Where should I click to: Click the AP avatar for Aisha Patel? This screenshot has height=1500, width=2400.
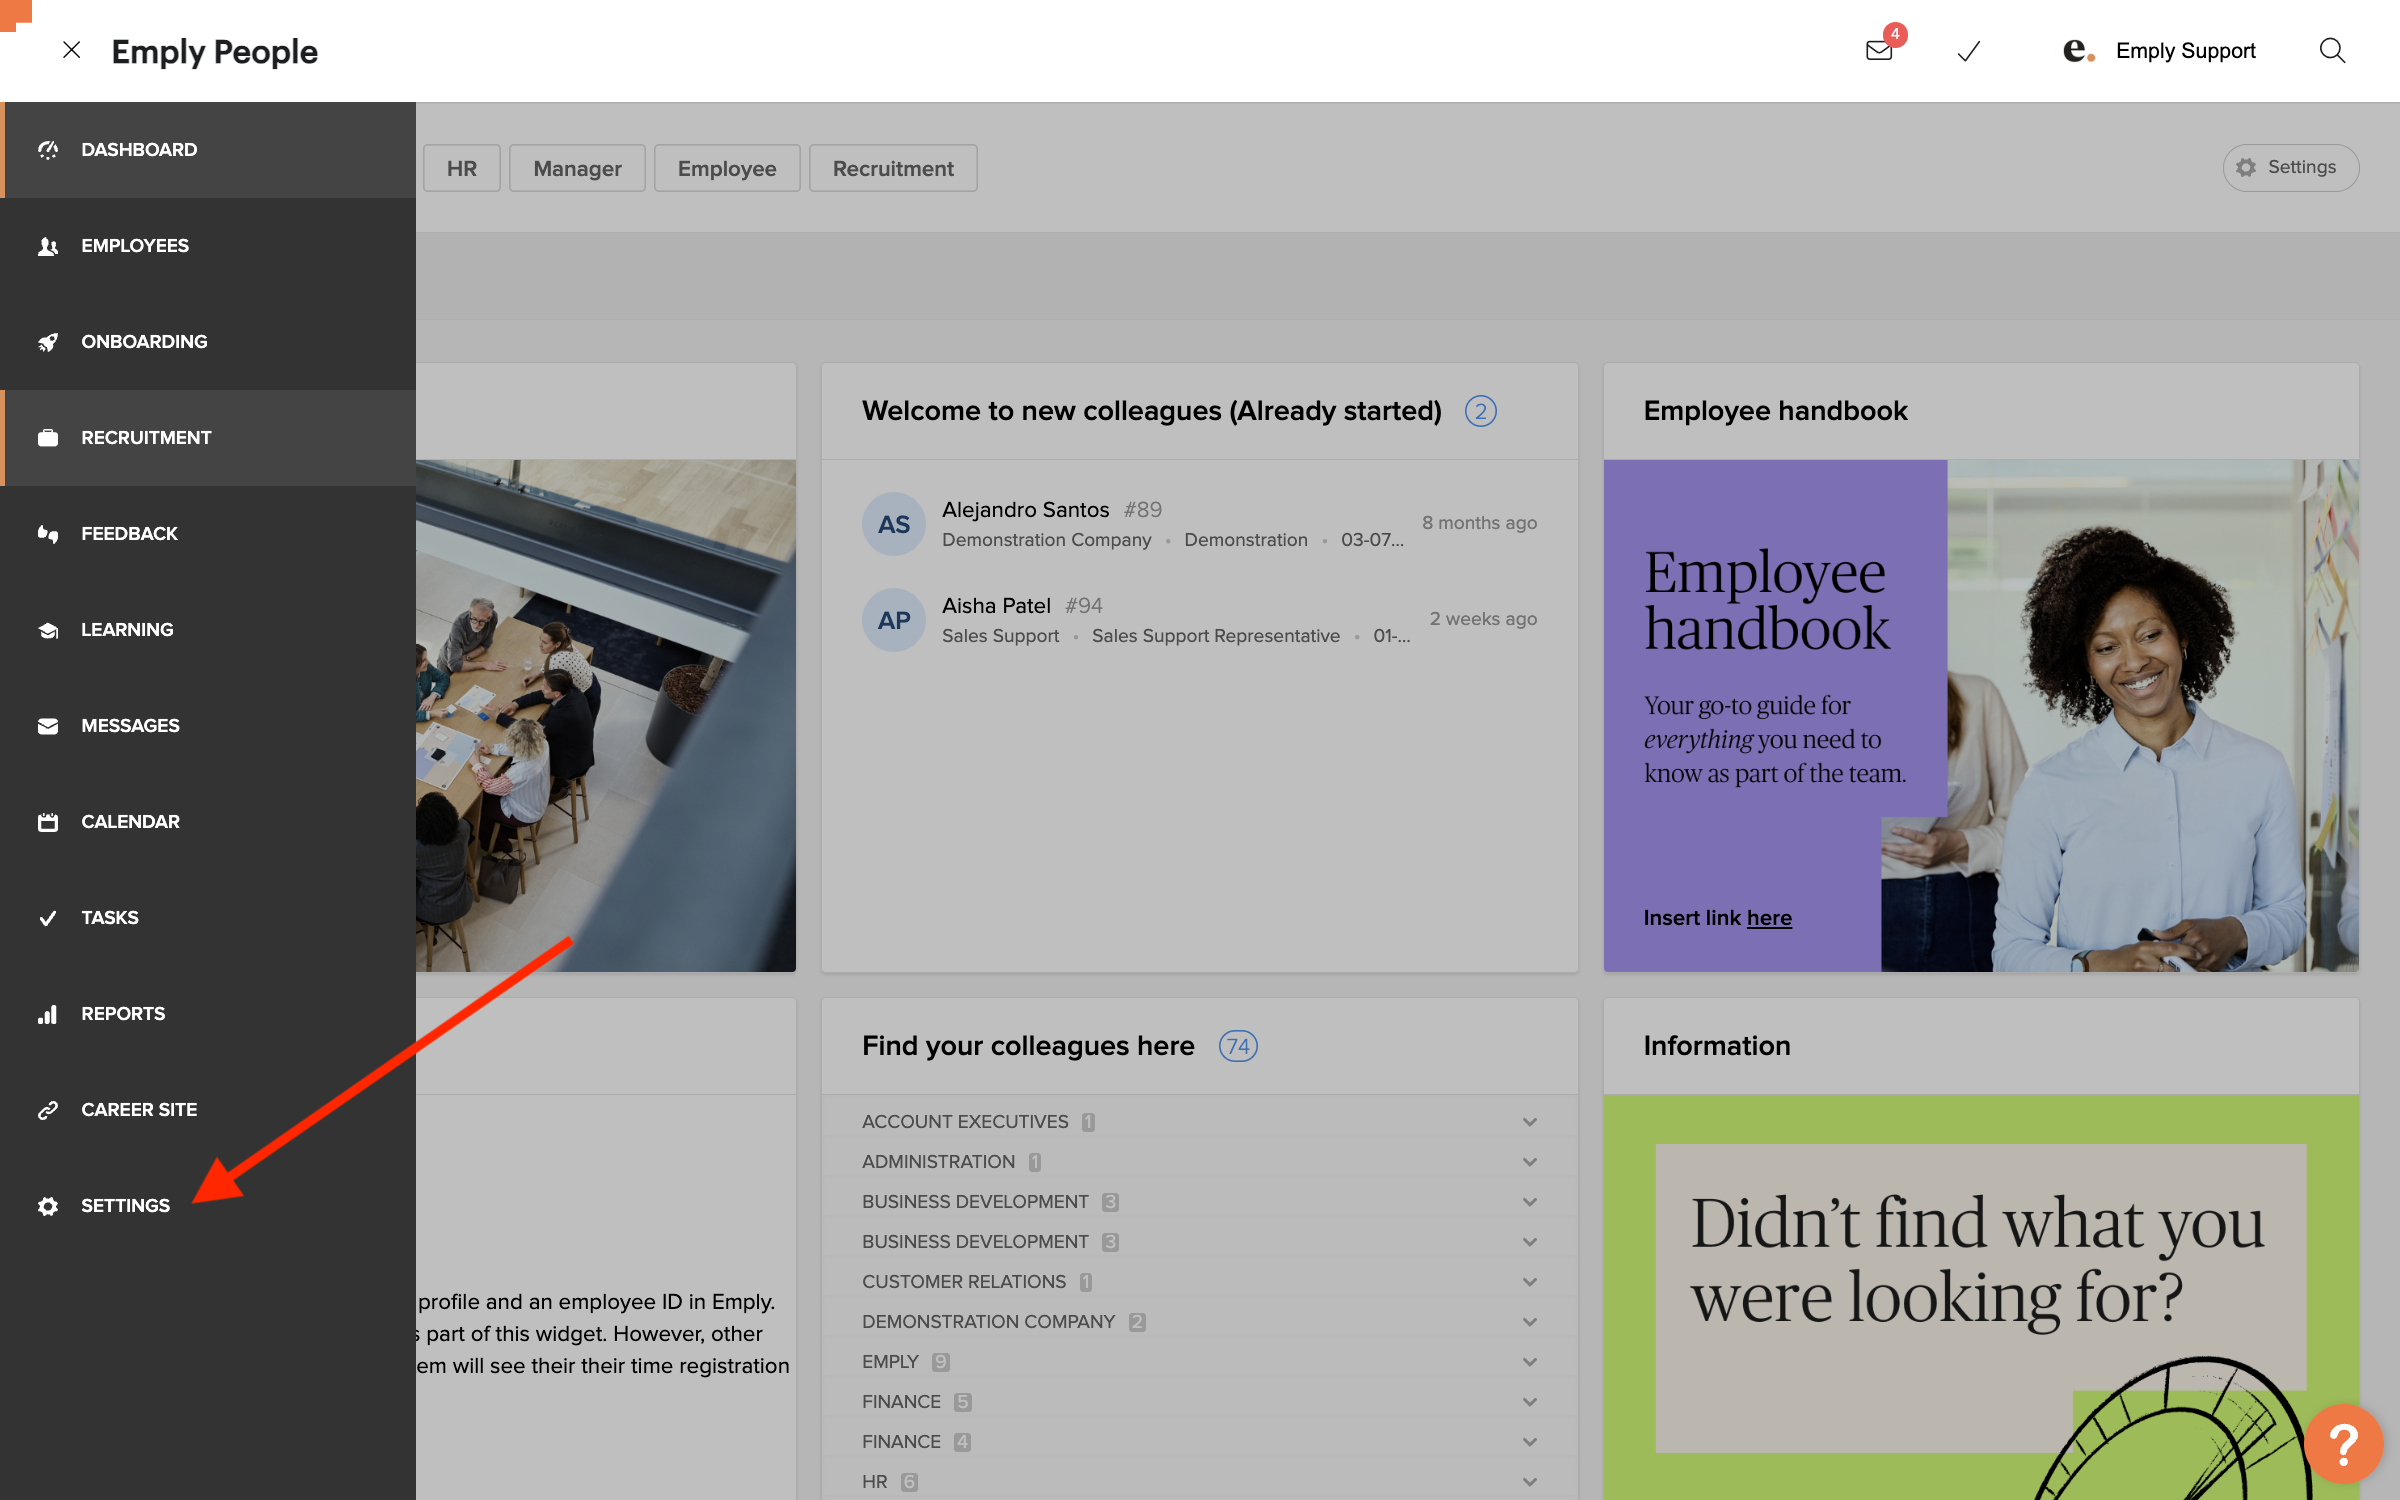click(x=894, y=620)
